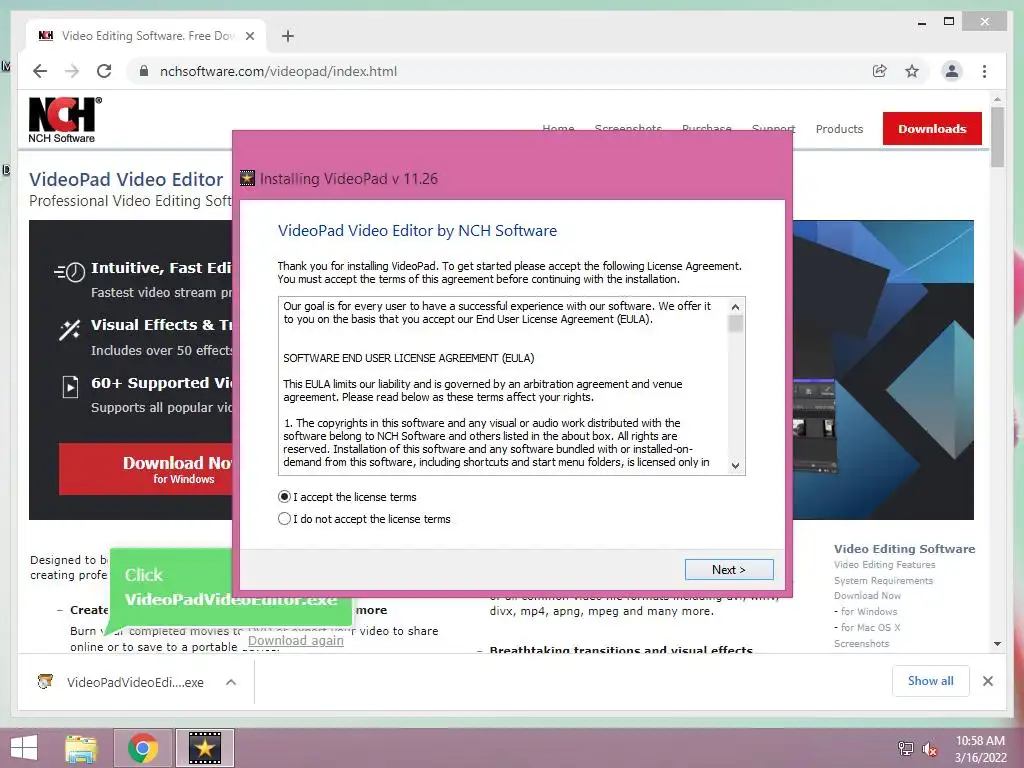
Task: Open the Products menu item
Action: point(839,129)
